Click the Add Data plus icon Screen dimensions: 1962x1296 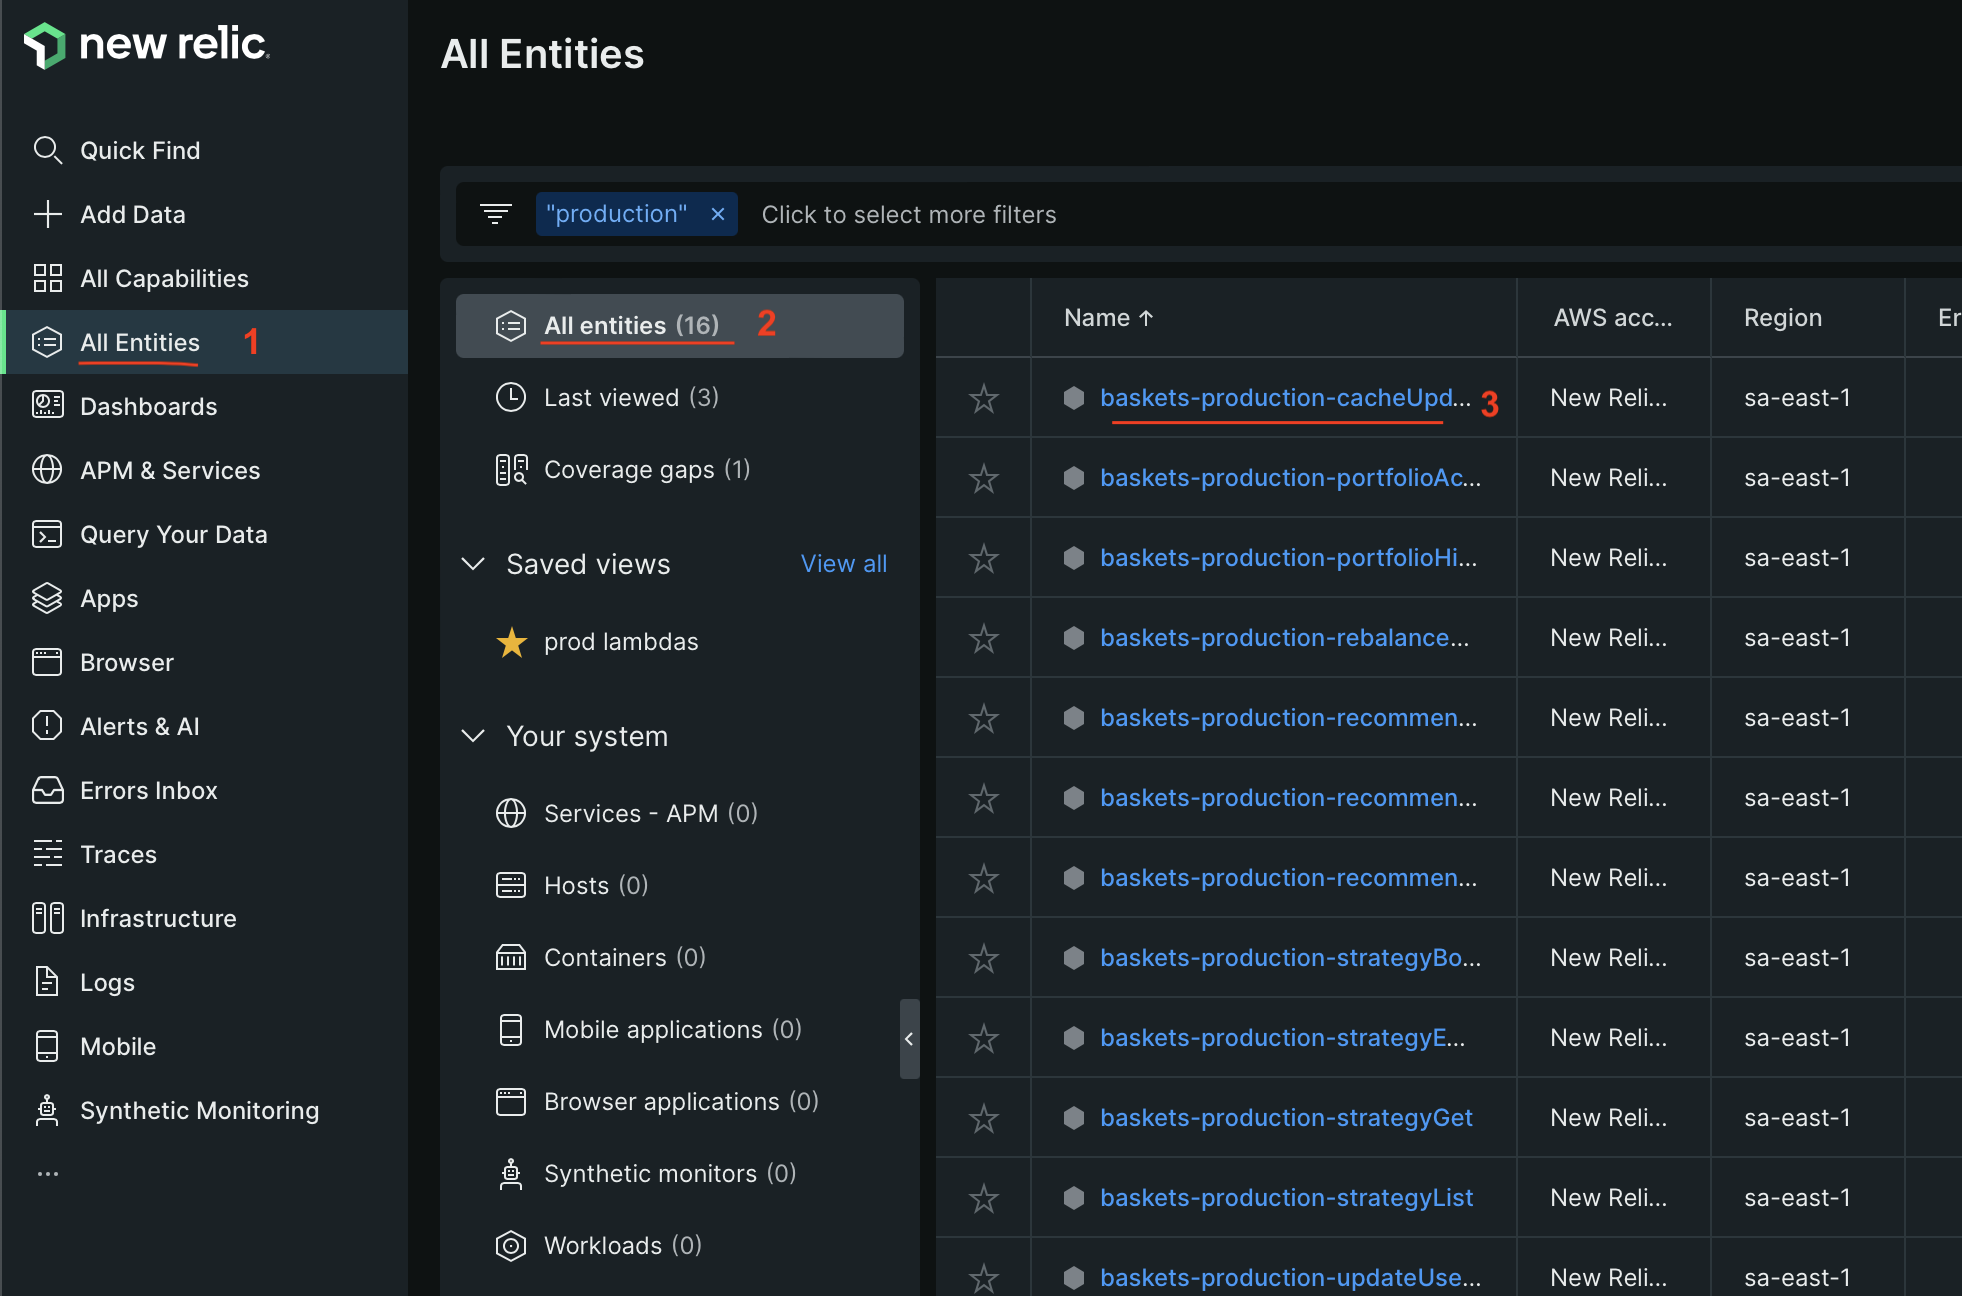[48, 214]
